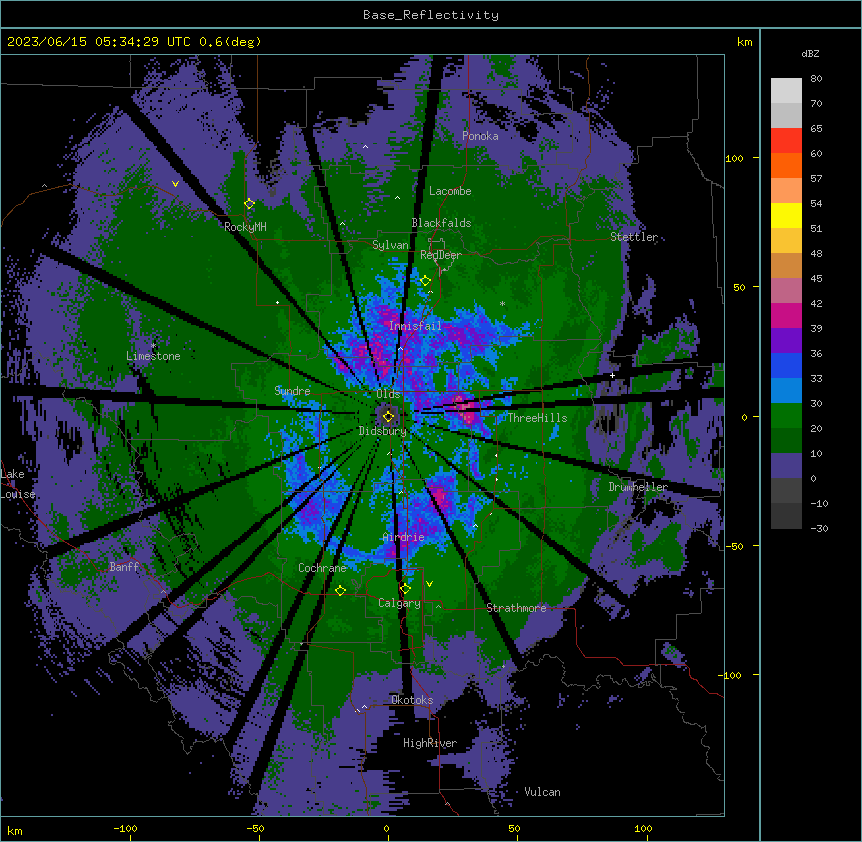Image resolution: width=862 pixels, height=842 pixels.
Task: Click the asterisk marker east of Innisfail
Action: tap(502, 303)
